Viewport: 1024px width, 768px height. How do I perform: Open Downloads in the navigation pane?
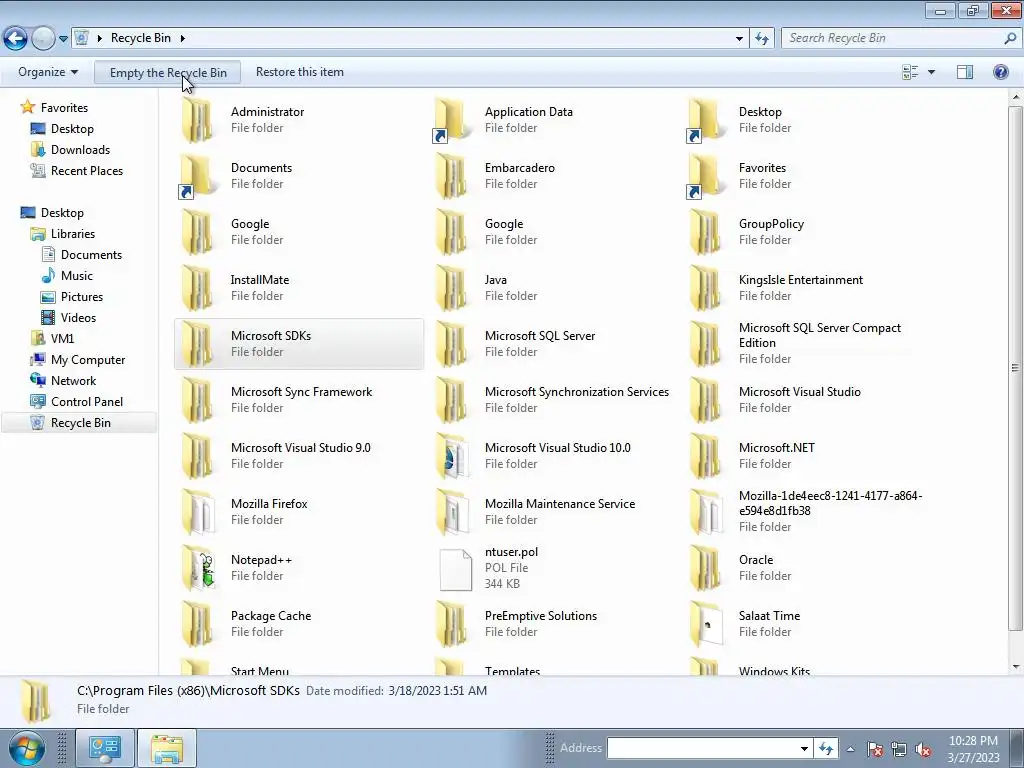point(80,150)
